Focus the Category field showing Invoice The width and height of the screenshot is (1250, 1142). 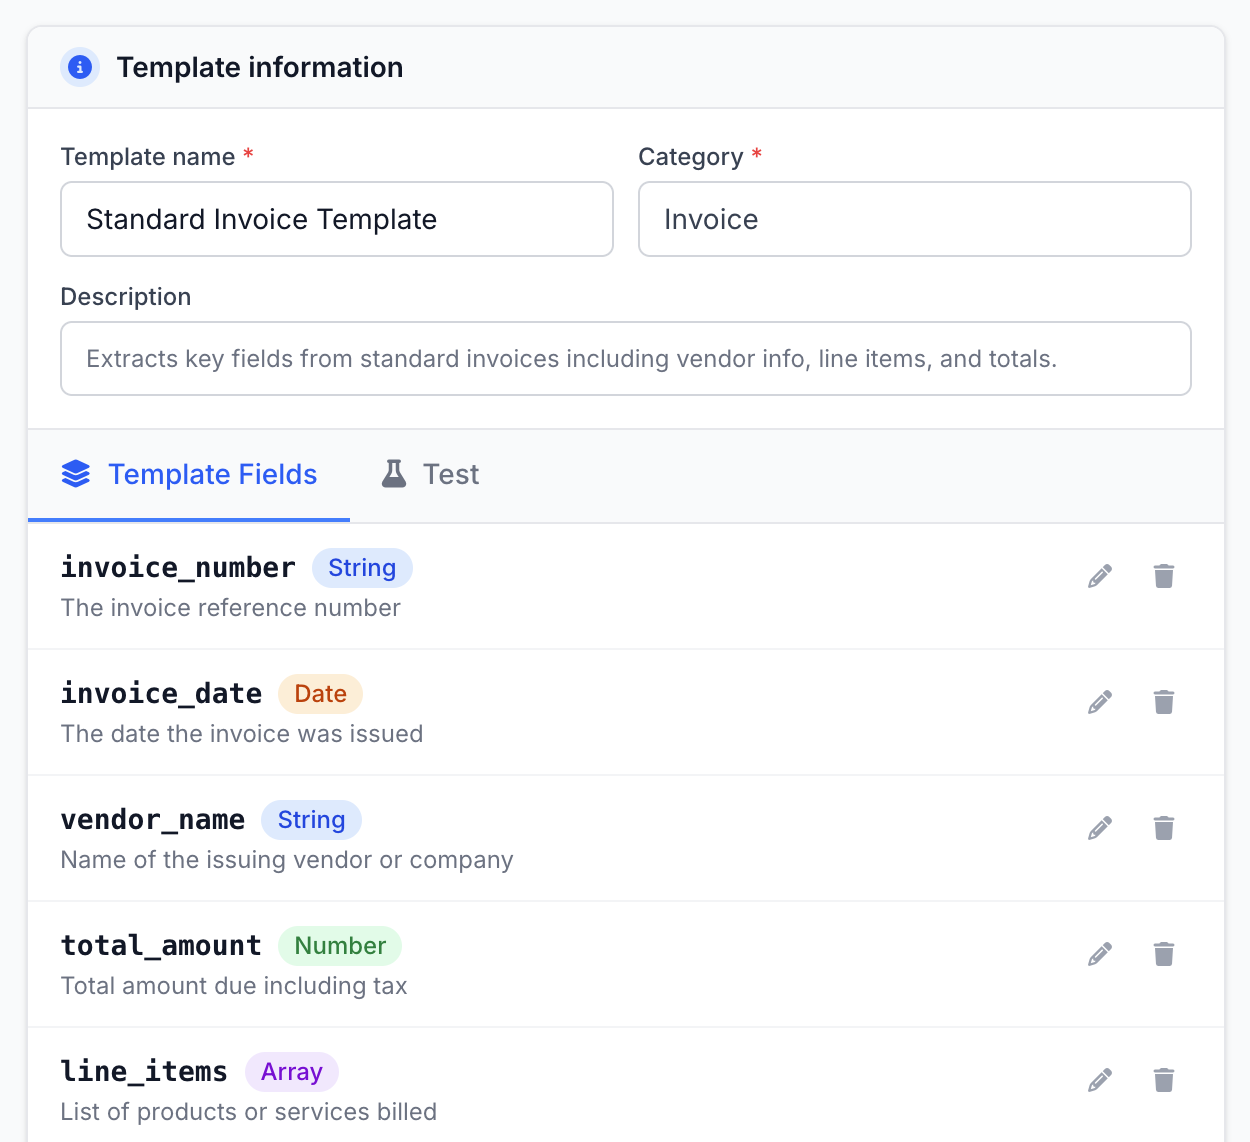point(914,219)
